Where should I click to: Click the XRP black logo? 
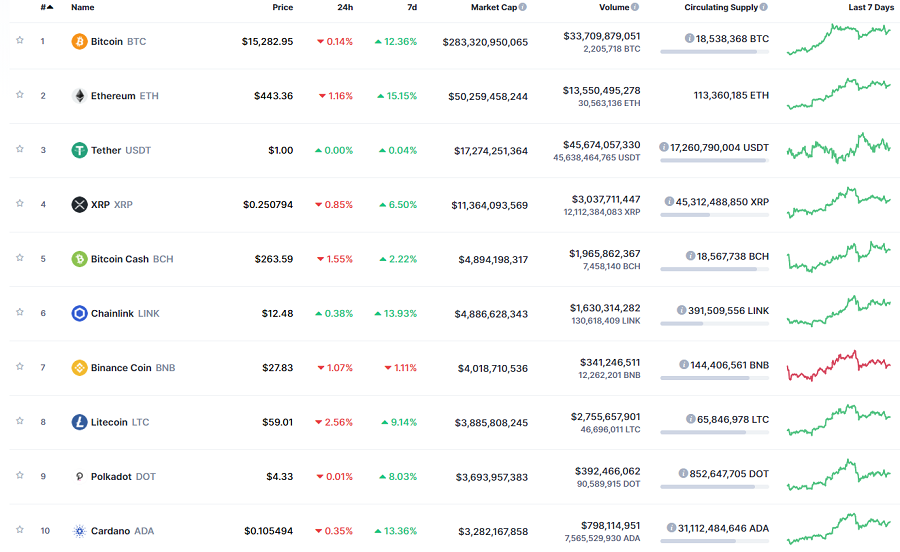79,204
